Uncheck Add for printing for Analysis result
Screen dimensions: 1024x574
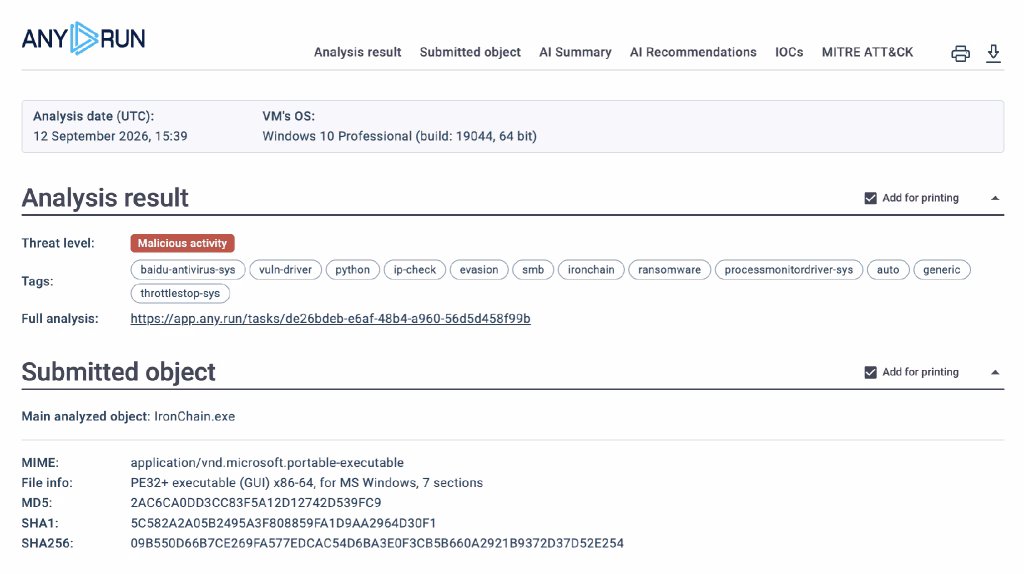click(x=871, y=198)
